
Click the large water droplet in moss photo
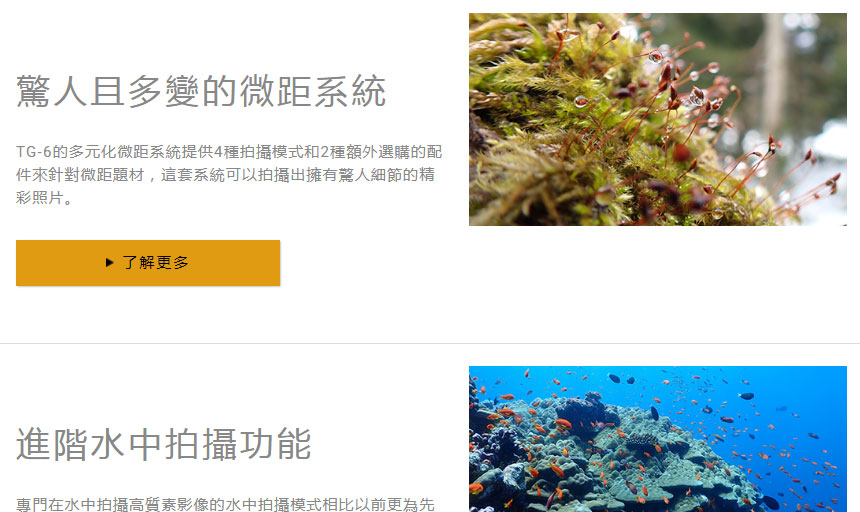click(x=655, y=56)
